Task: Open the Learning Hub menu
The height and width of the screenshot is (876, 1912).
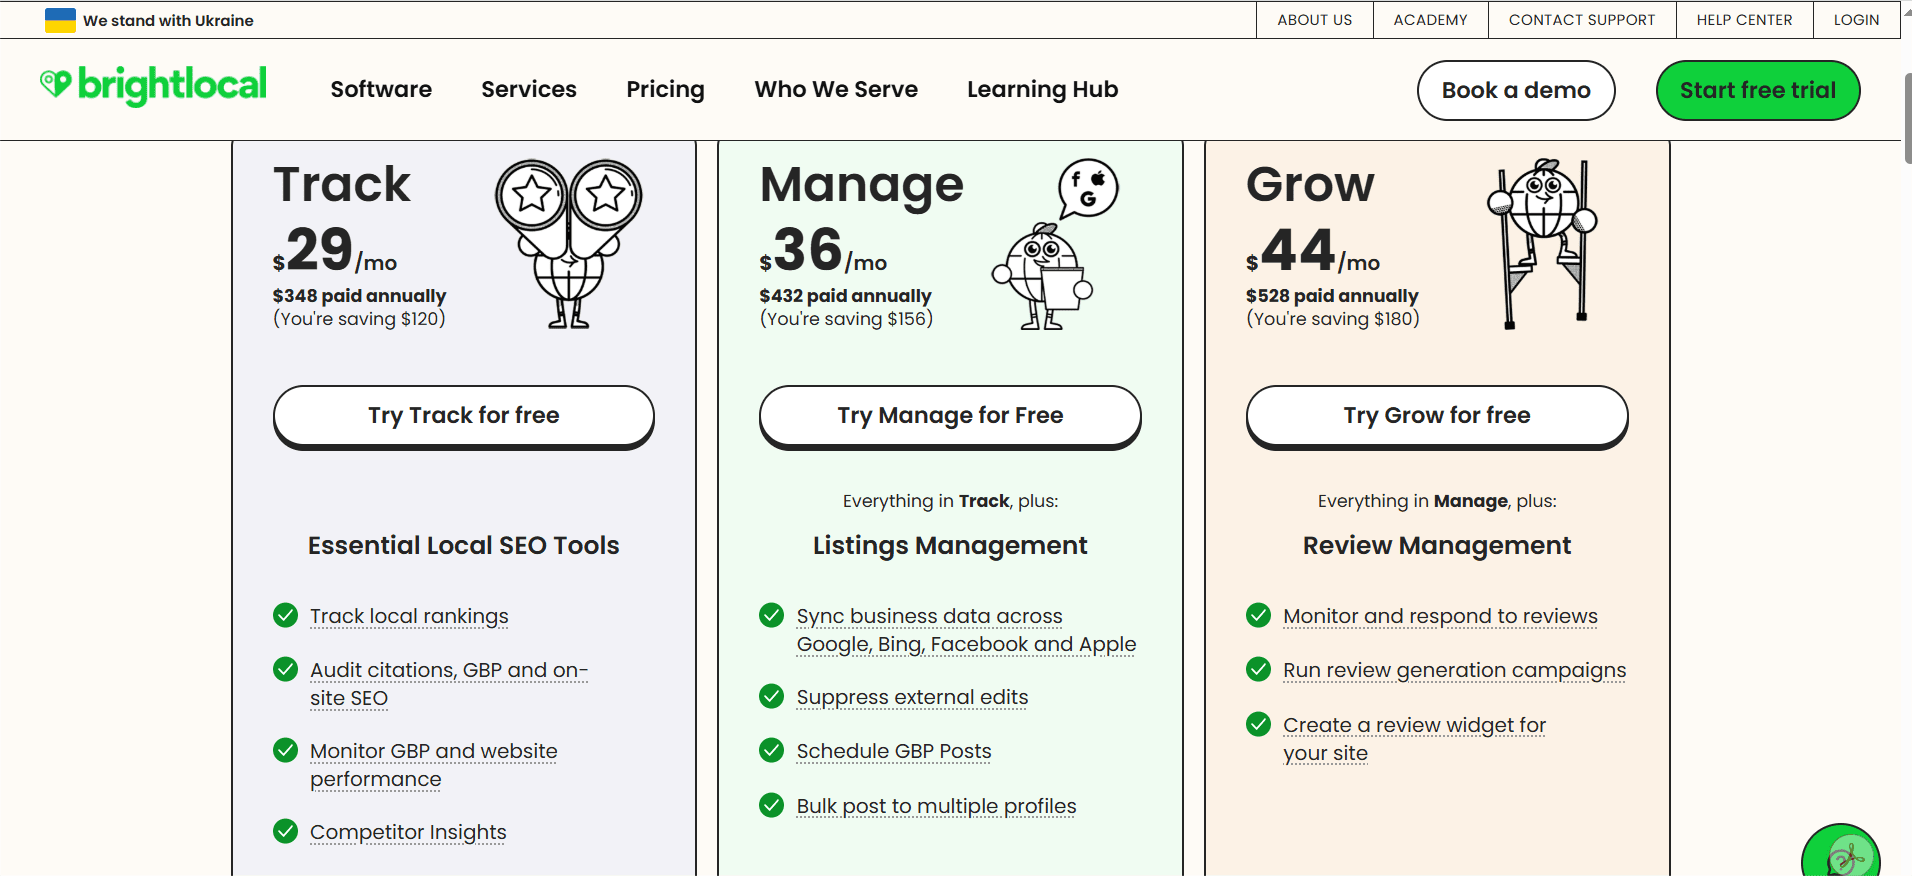Action: [x=1042, y=90]
